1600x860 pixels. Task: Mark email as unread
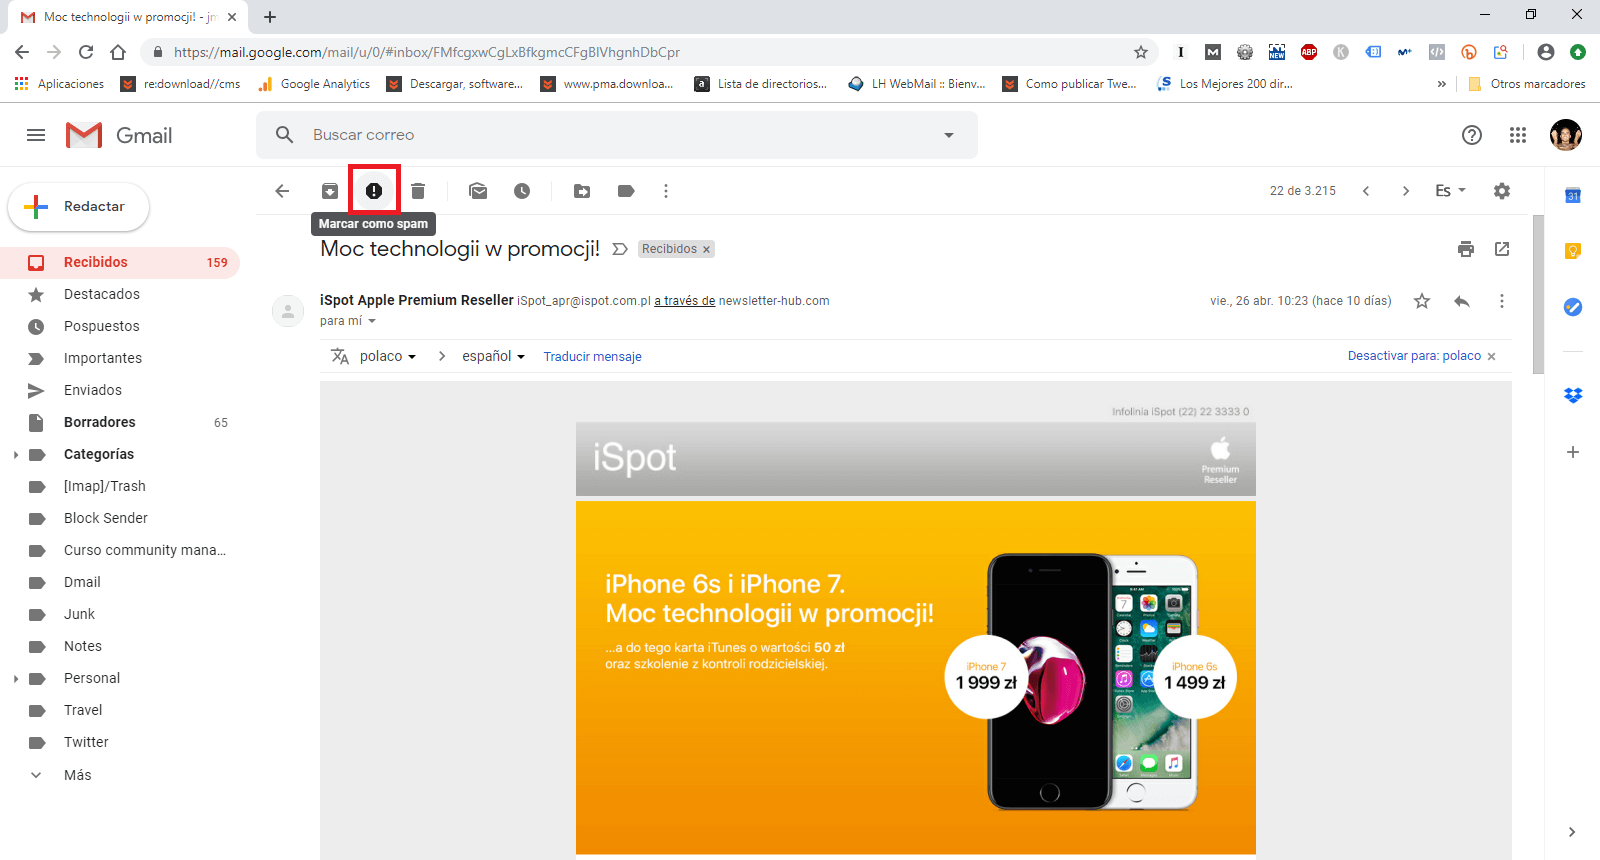tap(478, 191)
